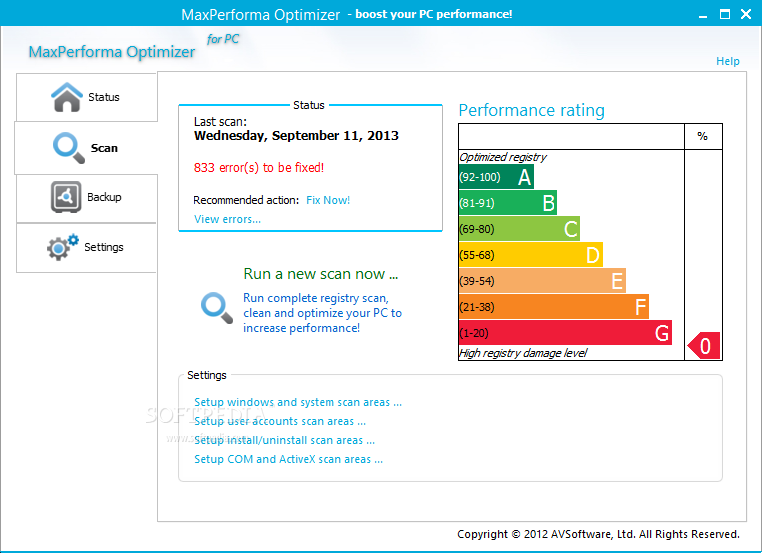Click the Settings gears icon
Image resolution: width=762 pixels, height=553 pixels.
(63, 247)
